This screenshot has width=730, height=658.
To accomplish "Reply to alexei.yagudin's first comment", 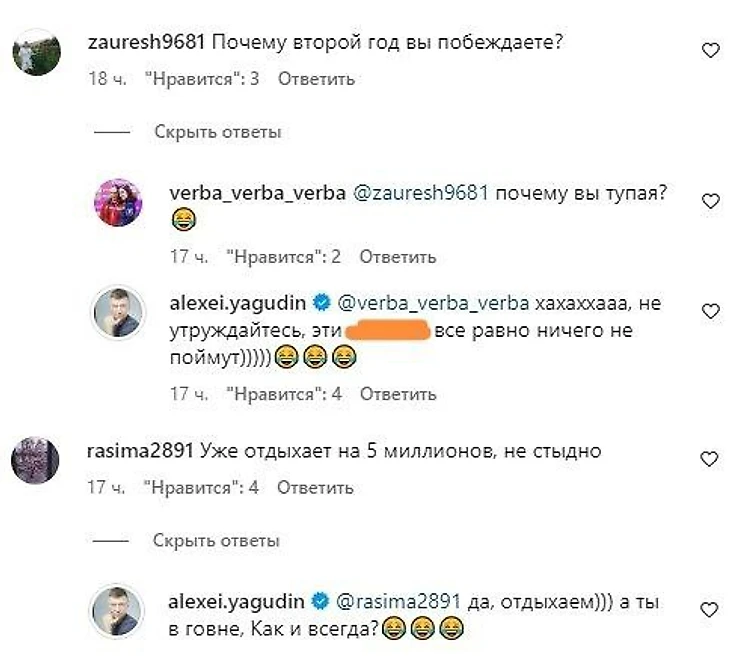I will click(x=398, y=394).
